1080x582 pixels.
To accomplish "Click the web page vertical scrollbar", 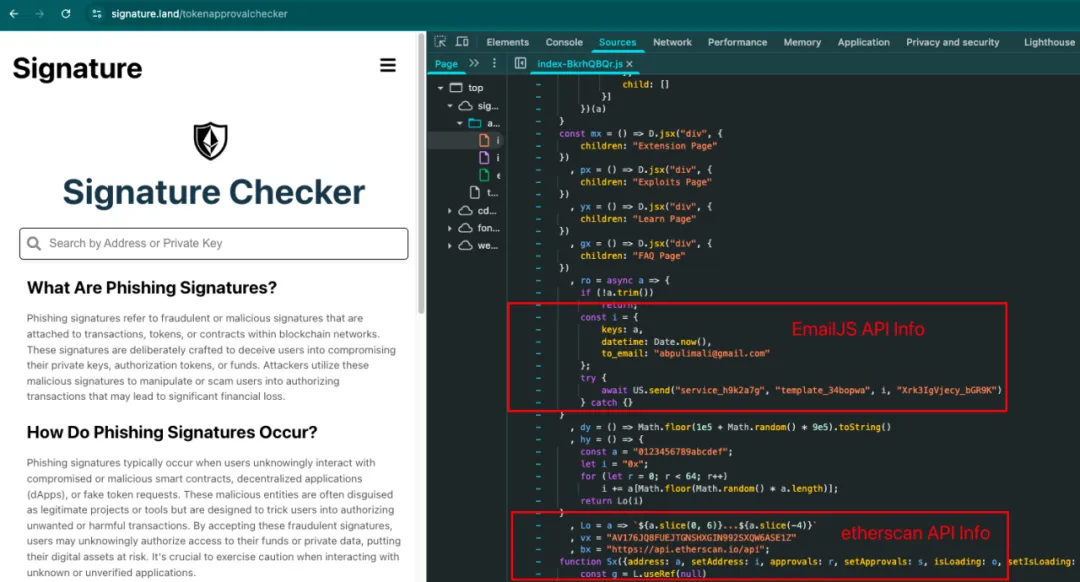I will [421, 200].
